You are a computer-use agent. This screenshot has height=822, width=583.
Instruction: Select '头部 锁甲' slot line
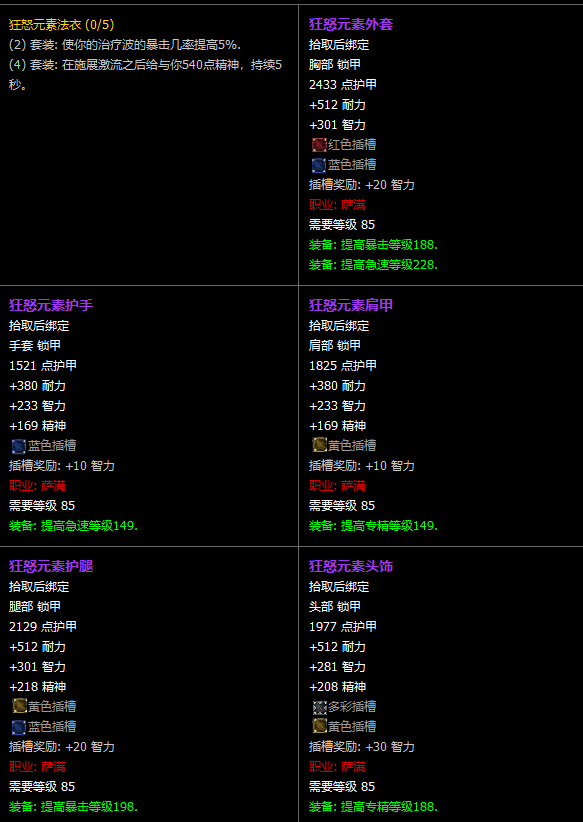[x=334, y=607]
